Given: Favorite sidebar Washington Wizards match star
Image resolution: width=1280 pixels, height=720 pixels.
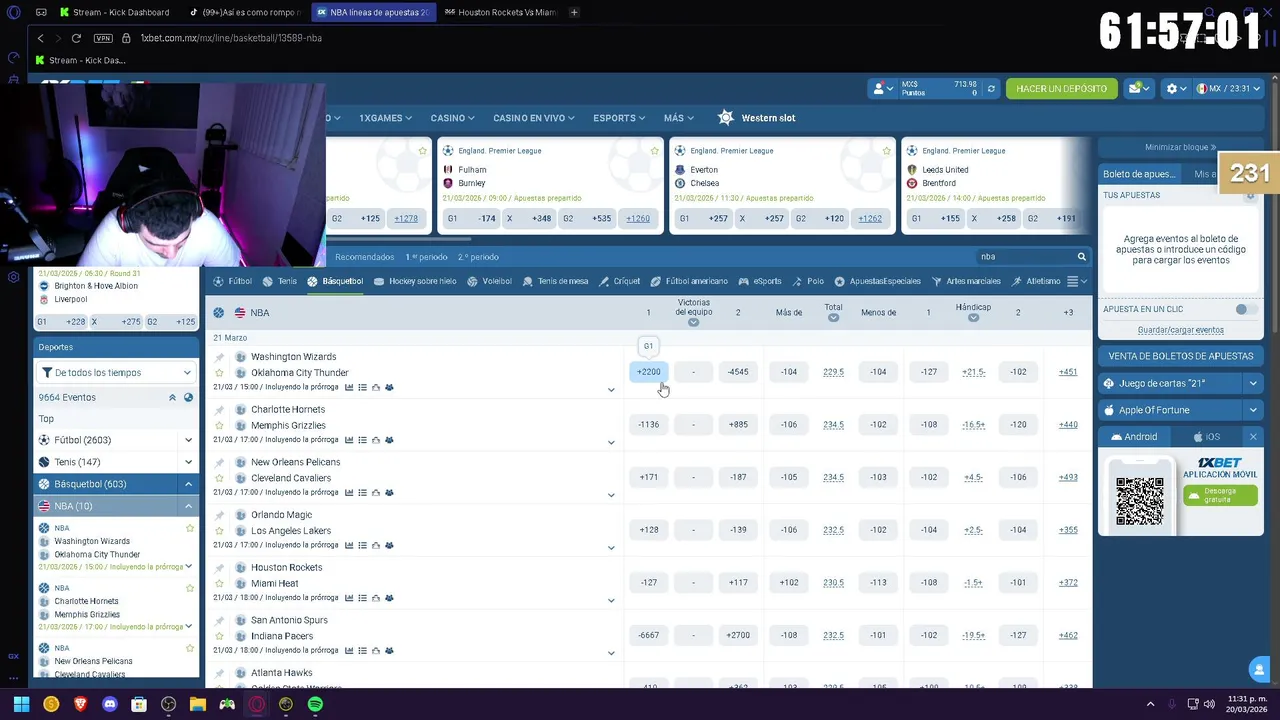Looking at the screenshot, I should [x=189, y=528].
